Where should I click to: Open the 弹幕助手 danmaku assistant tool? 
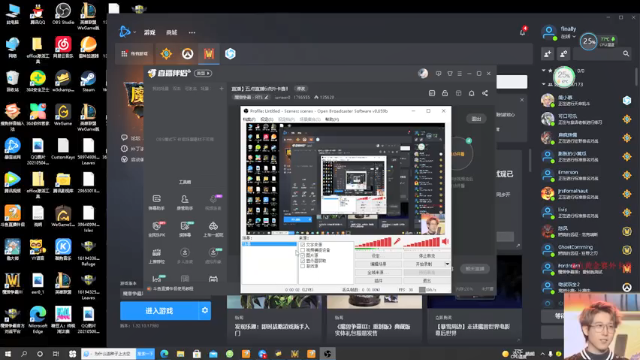click(157, 202)
